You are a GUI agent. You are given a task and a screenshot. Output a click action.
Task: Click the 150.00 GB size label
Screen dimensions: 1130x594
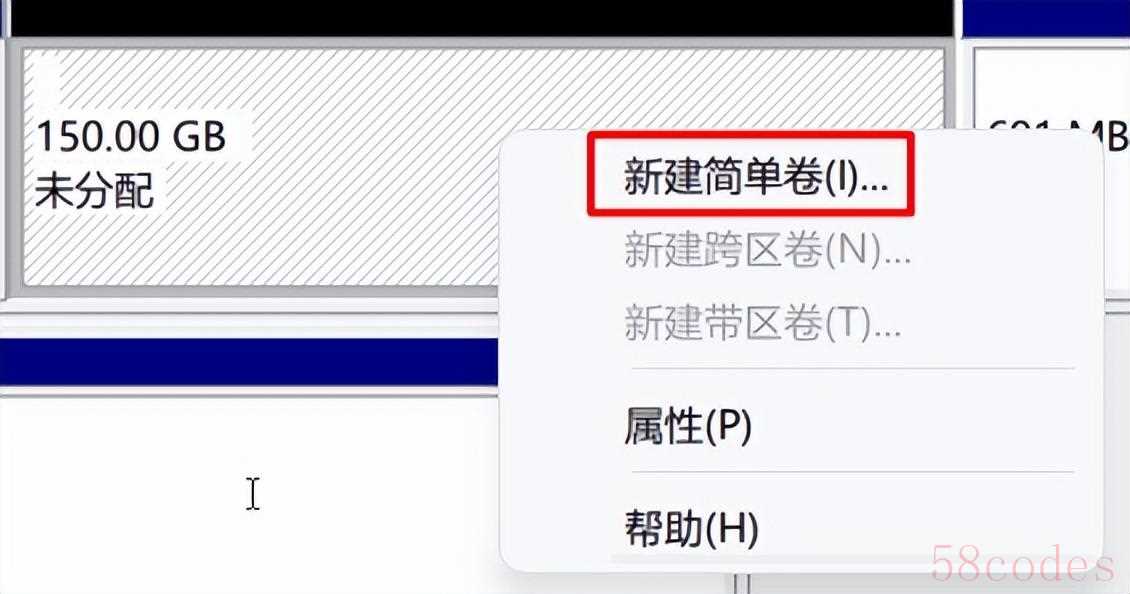point(130,136)
